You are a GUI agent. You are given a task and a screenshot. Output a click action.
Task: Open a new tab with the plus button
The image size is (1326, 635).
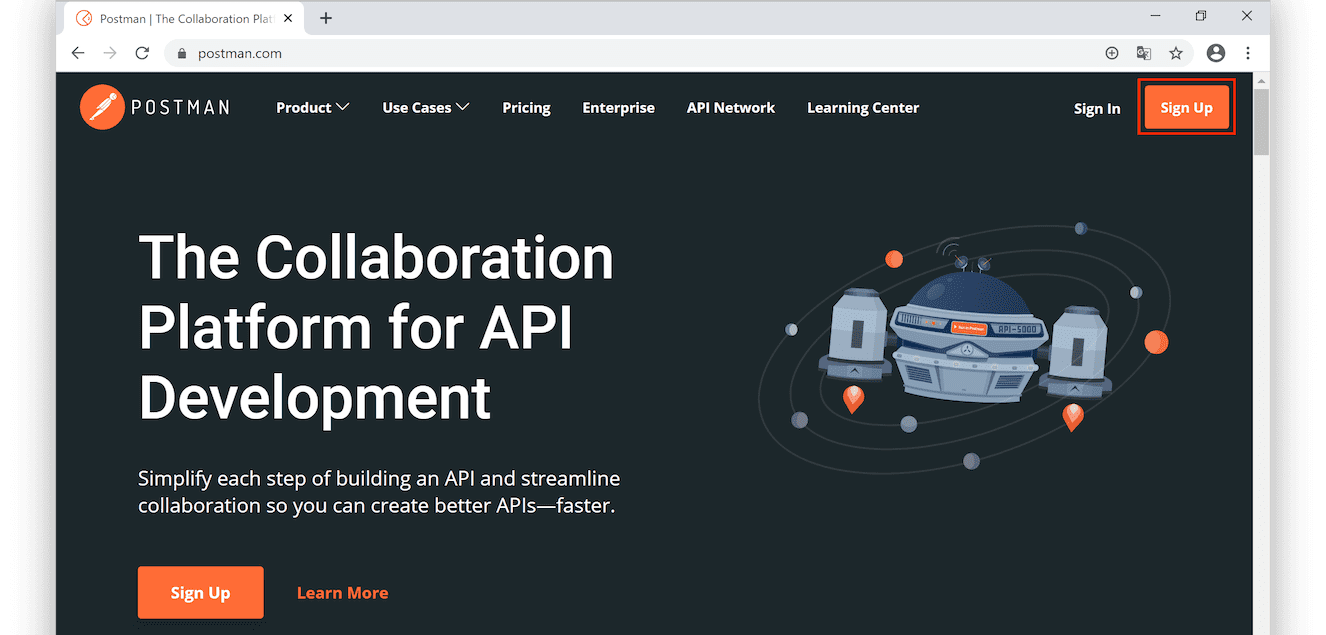[326, 18]
